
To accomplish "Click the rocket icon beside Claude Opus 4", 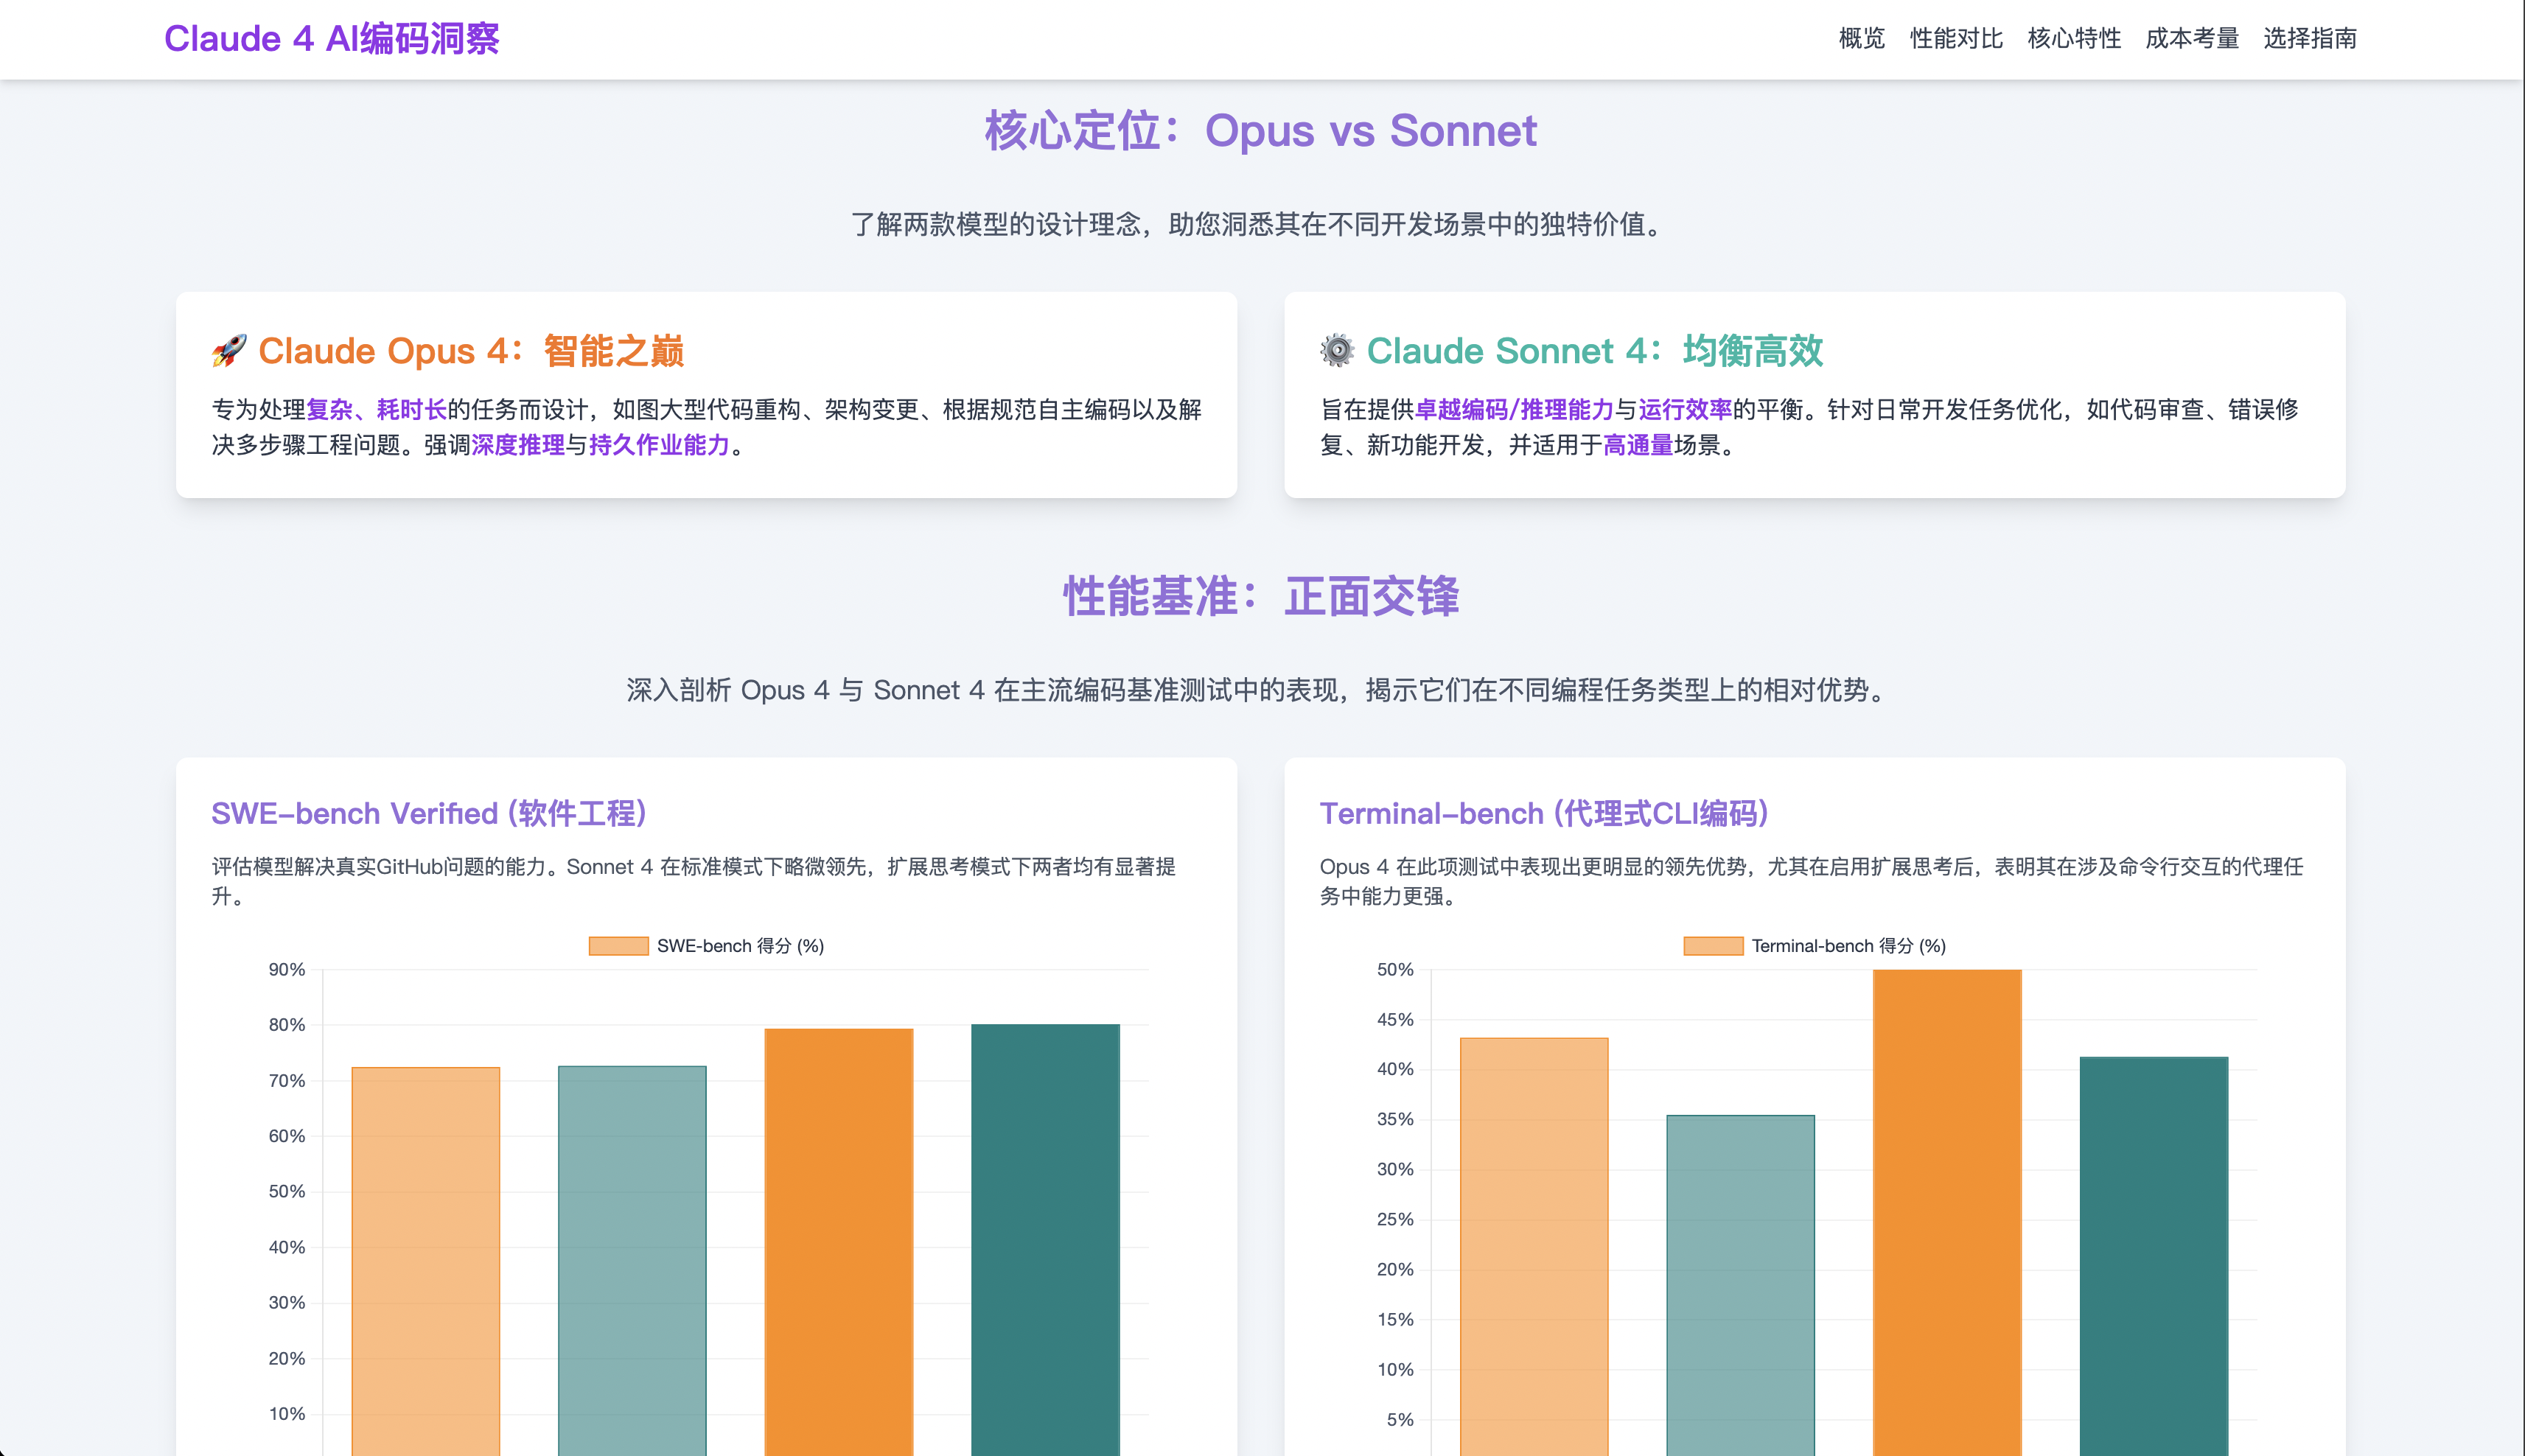I will pyautogui.click(x=229, y=351).
